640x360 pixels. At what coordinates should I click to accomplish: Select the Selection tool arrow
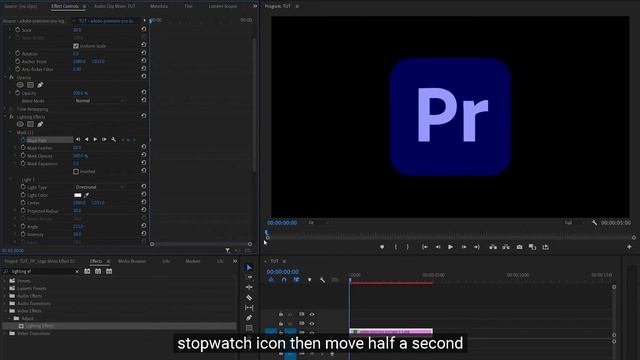pyautogui.click(x=249, y=267)
